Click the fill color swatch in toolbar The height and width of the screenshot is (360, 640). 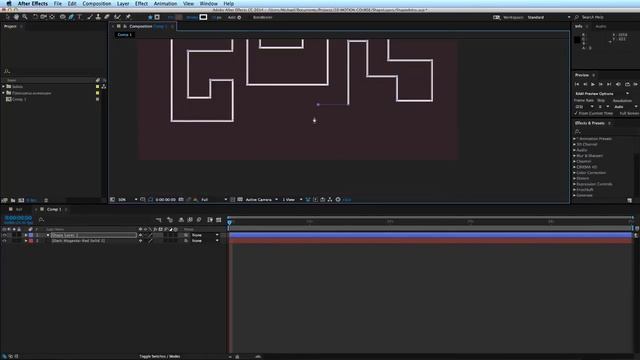(x=179, y=17)
